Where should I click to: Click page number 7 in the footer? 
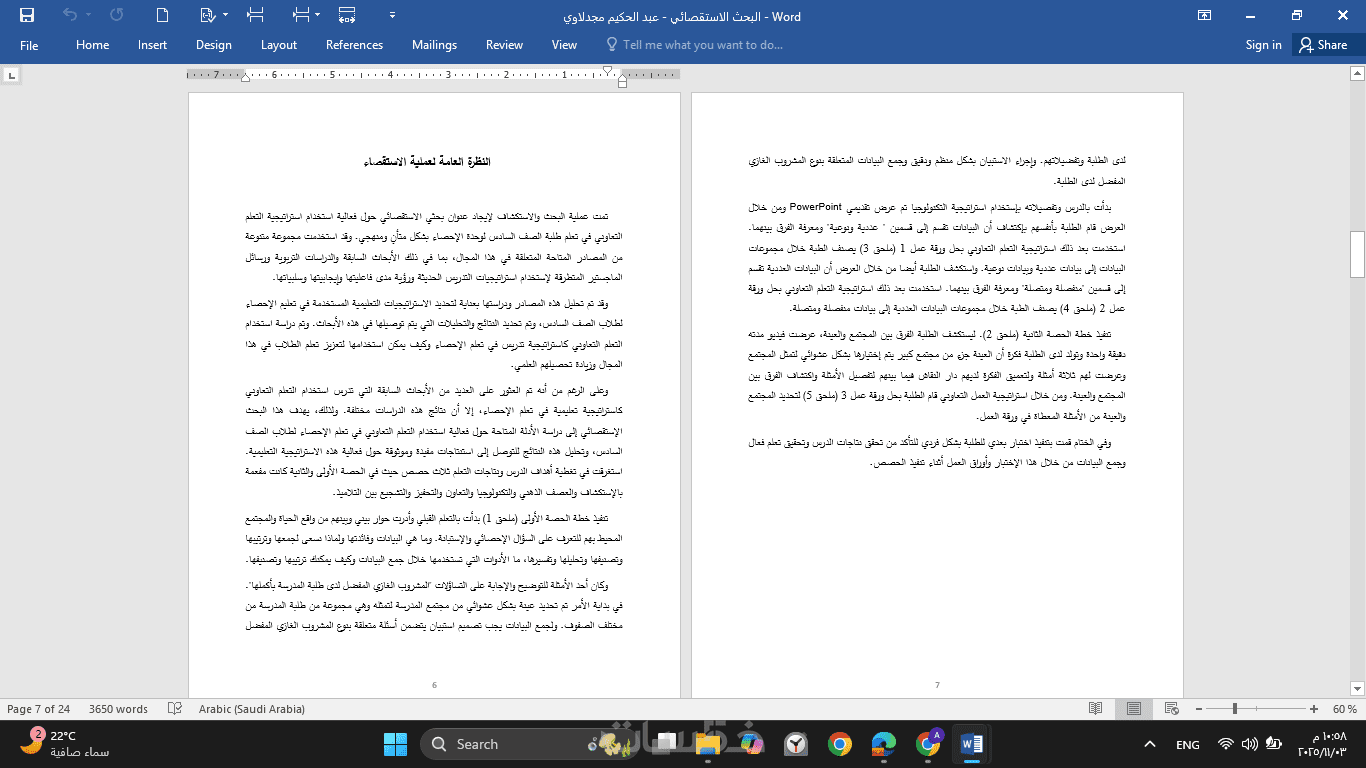point(937,686)
